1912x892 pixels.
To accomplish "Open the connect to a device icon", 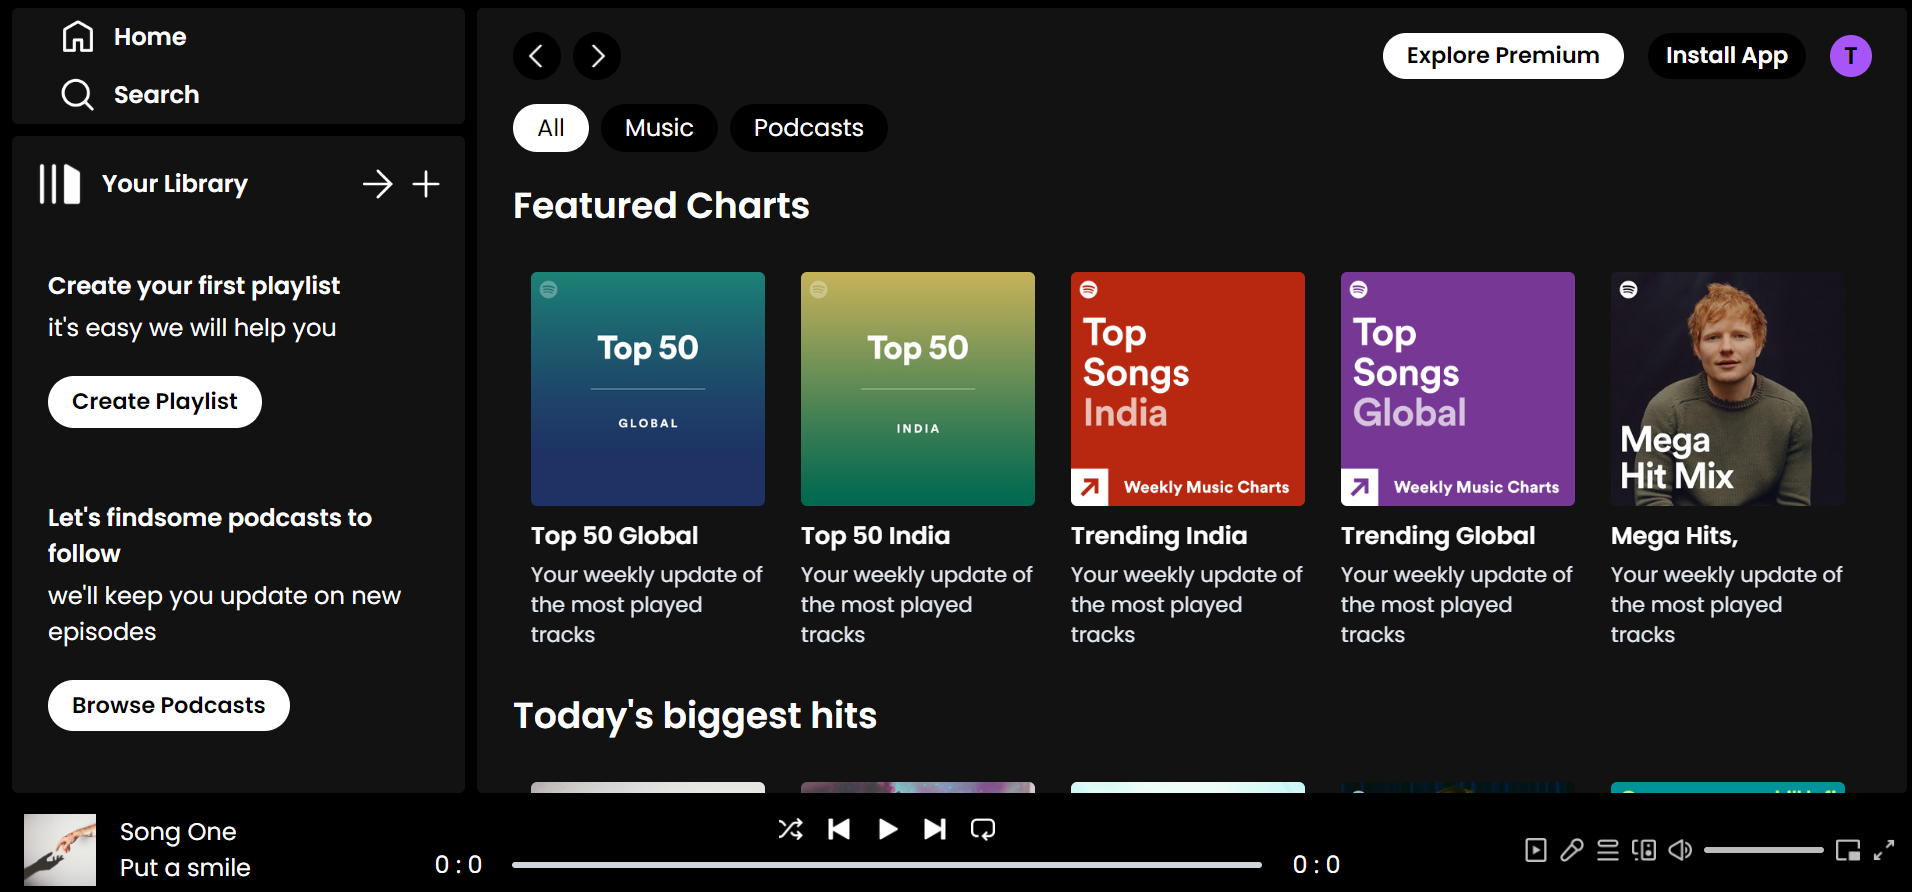I will click(x=1644, y=850).
